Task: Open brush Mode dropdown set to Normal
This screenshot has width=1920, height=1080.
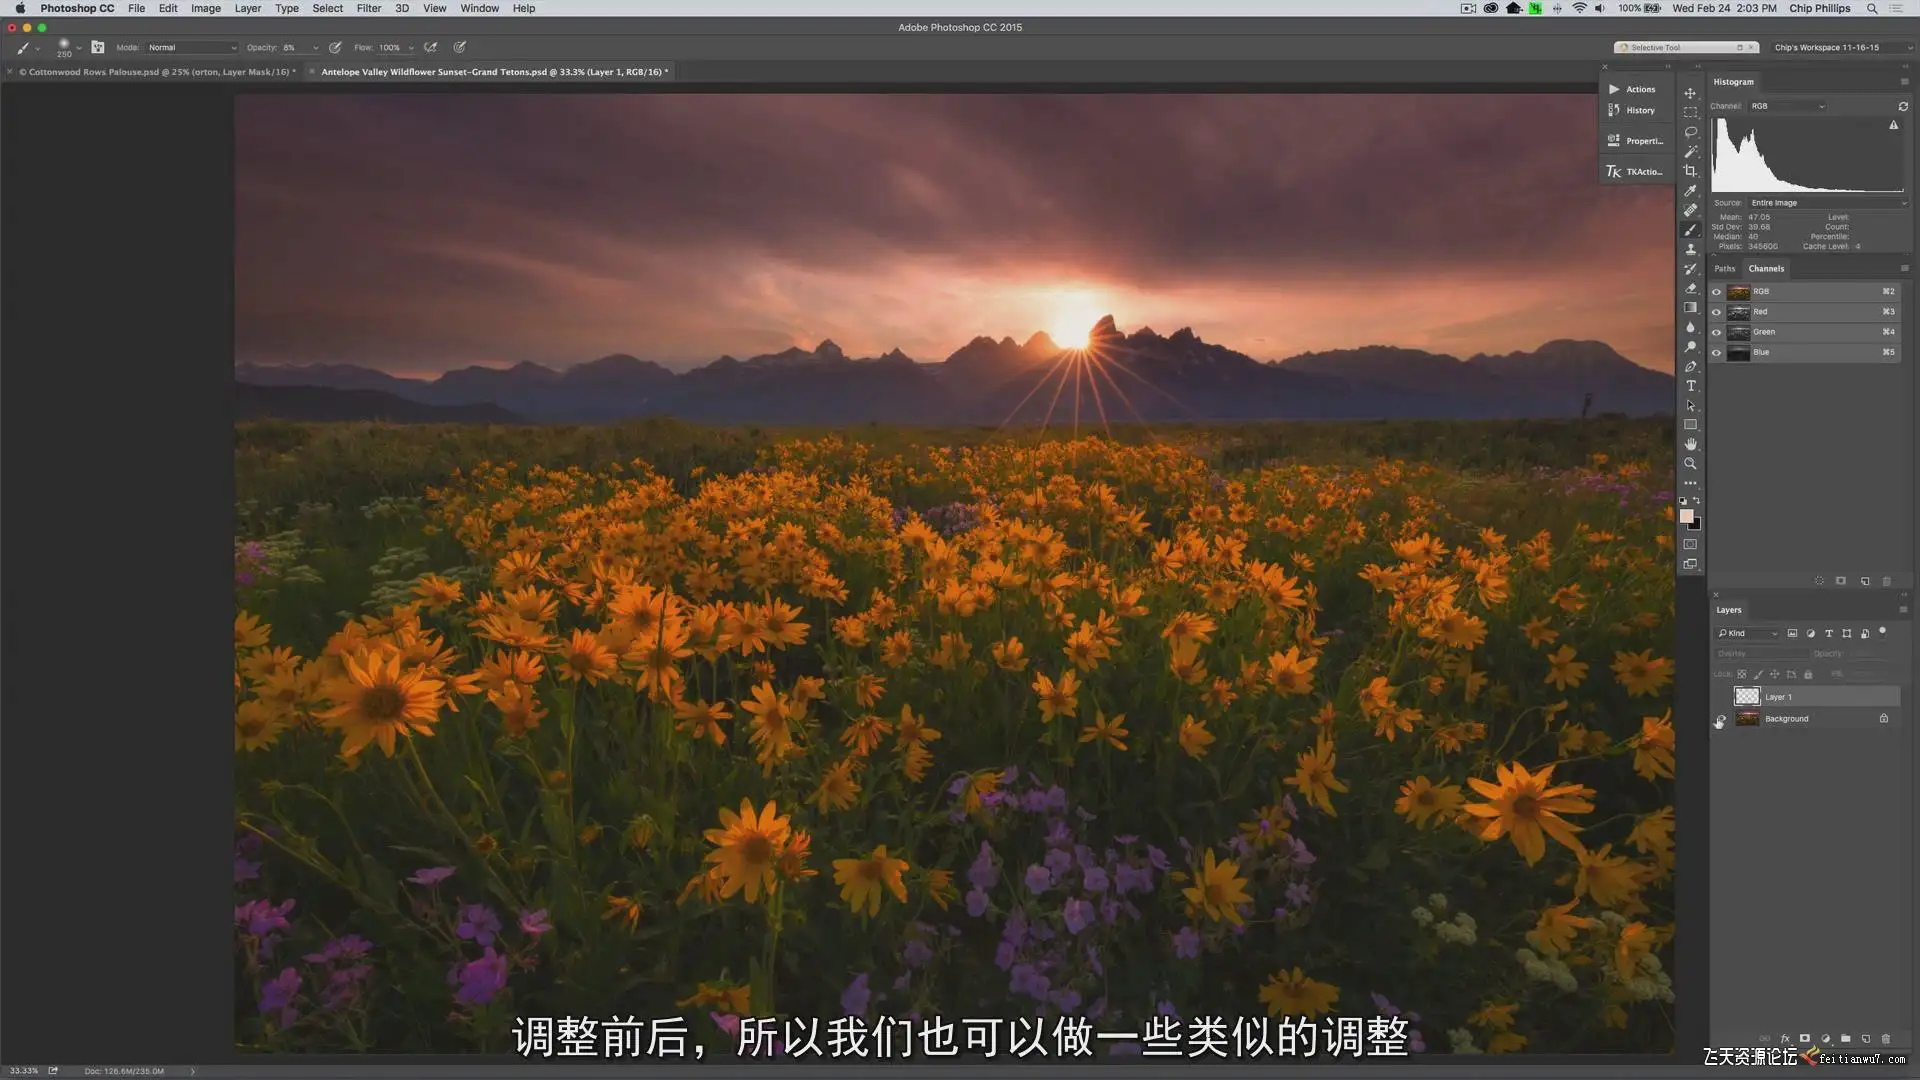Action: 192,47
